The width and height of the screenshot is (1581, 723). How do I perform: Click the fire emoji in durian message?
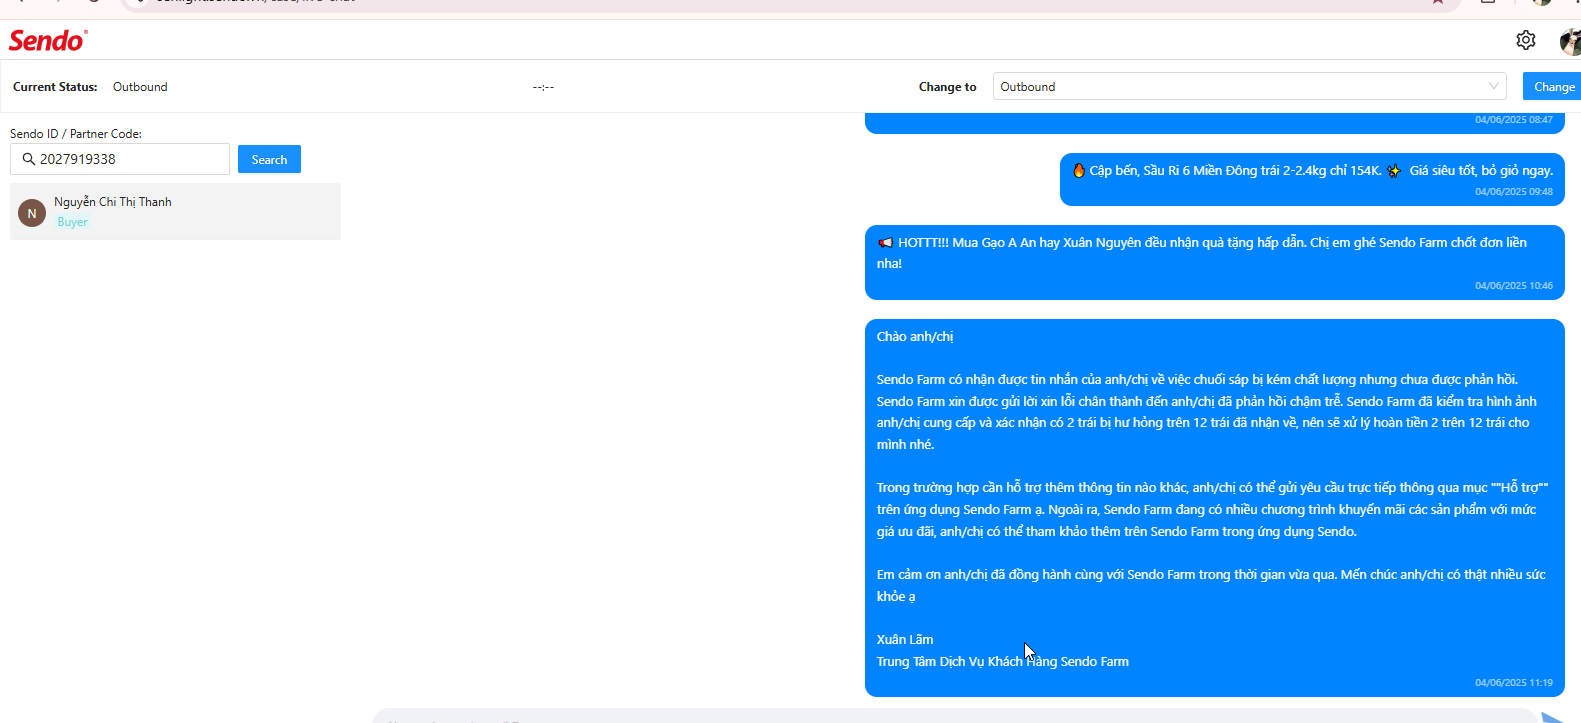(x=1079, y=171)
